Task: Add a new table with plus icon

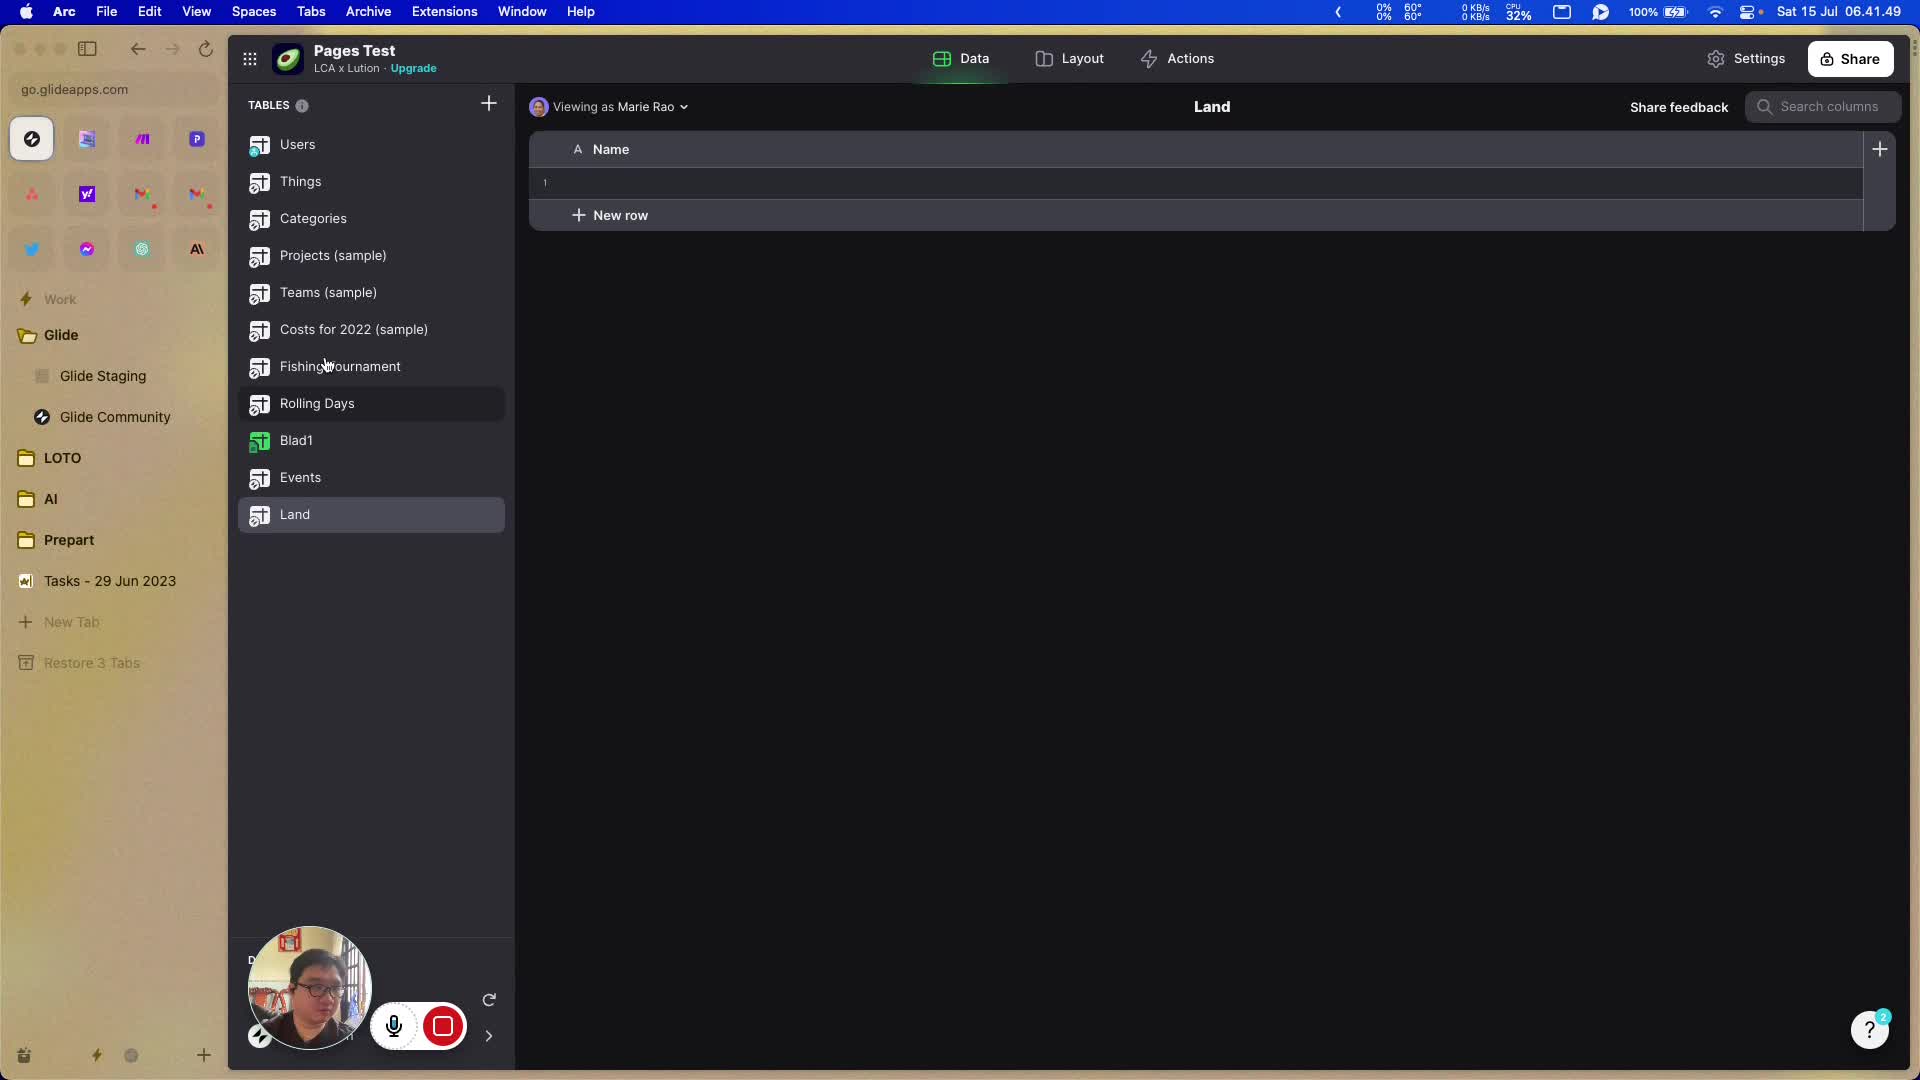Action: [x=488, y=104]
